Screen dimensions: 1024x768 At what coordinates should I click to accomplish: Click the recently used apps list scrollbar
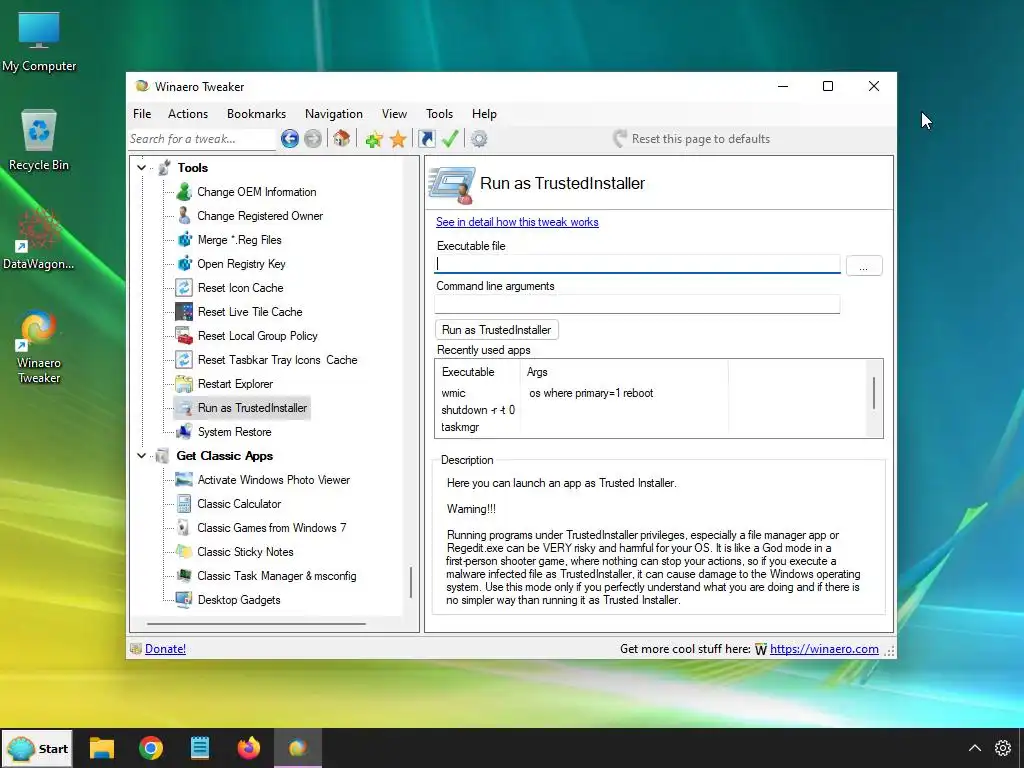pos(874,393)
